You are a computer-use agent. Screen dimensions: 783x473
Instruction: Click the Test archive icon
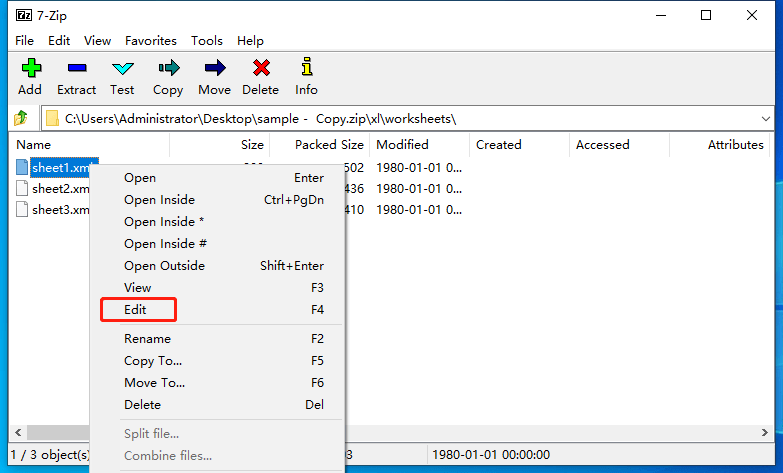122,68
